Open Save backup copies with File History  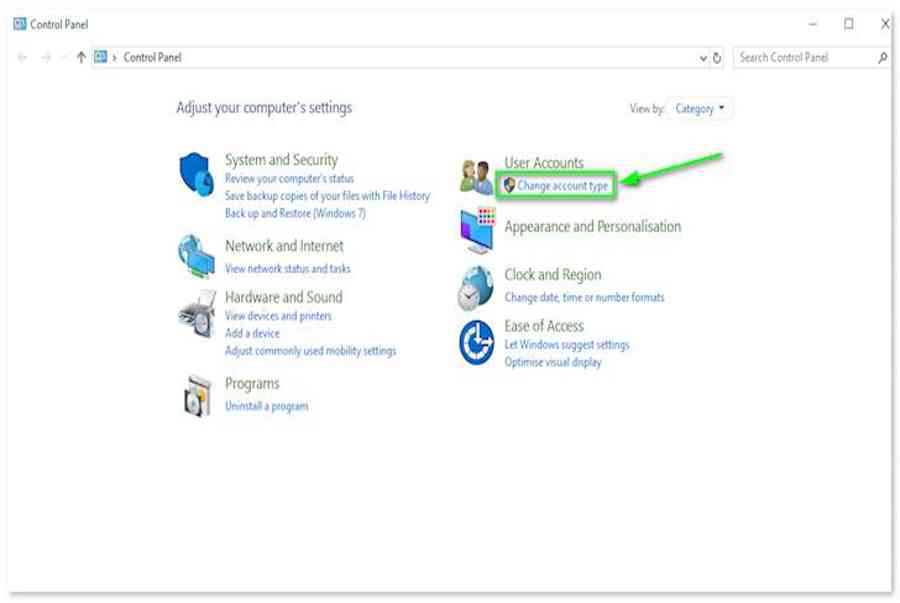point(327,196)
